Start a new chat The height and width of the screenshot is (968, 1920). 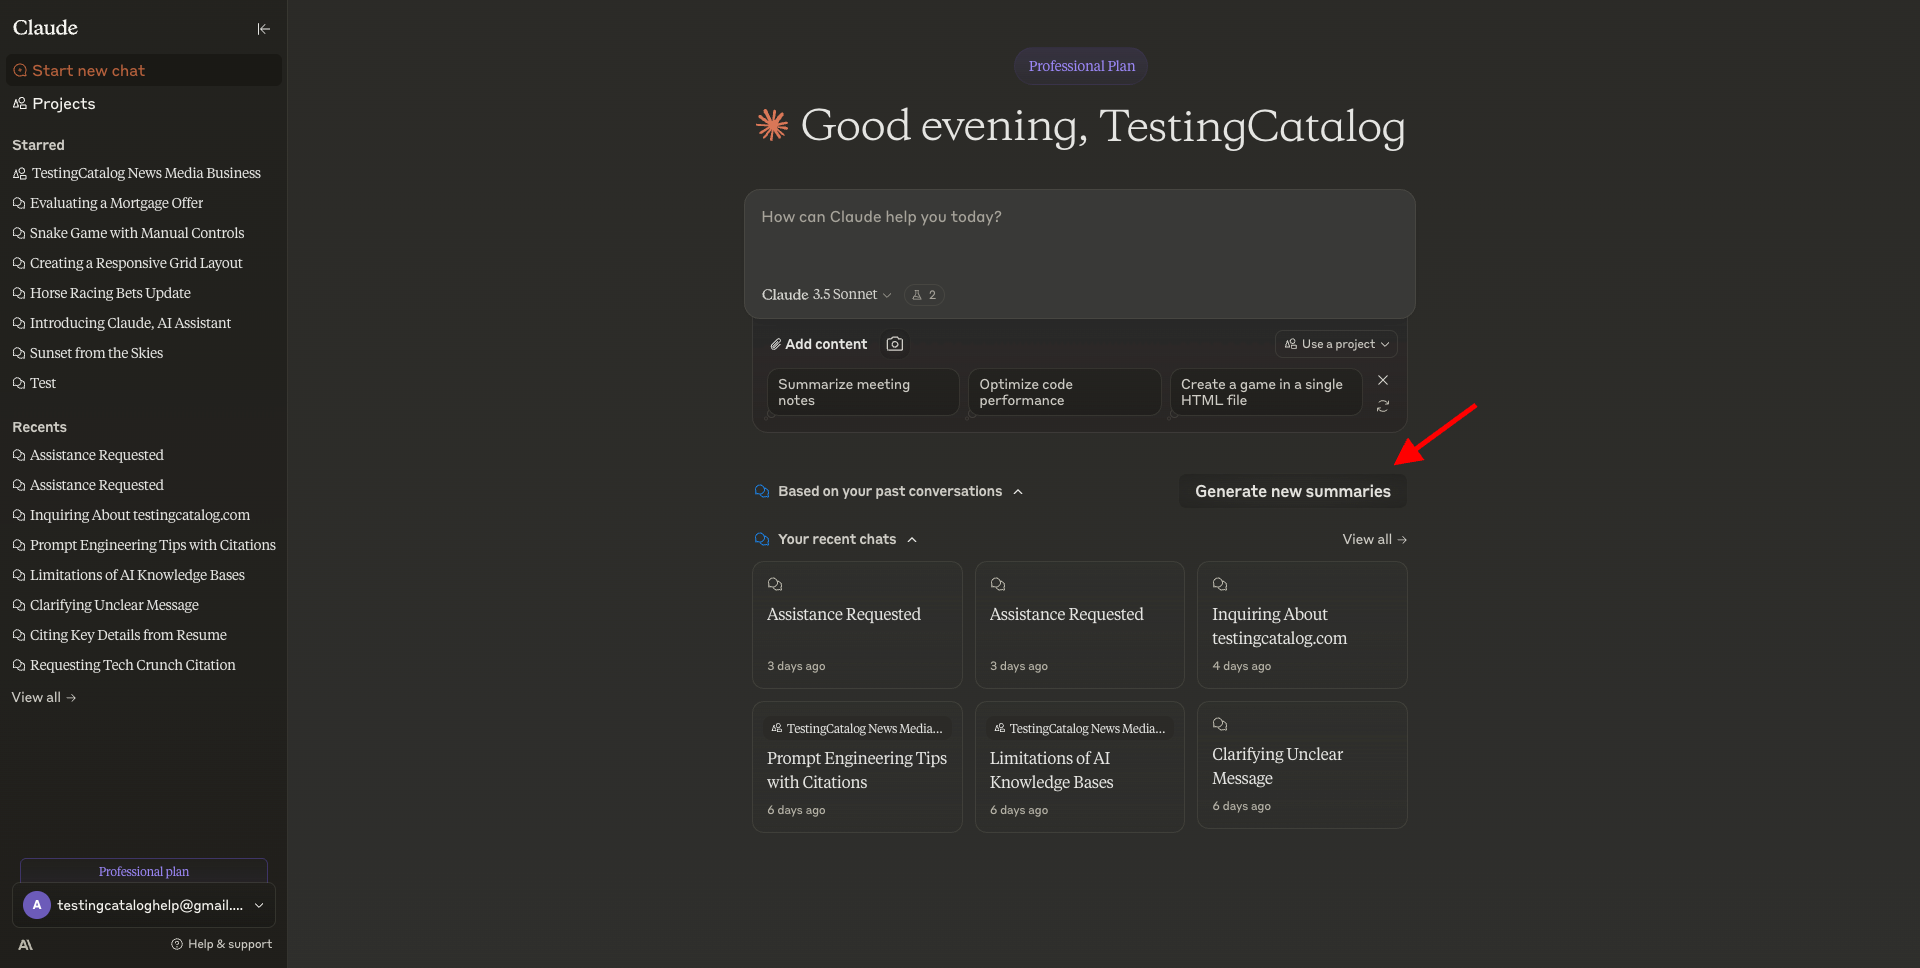(x=144, y=70)
